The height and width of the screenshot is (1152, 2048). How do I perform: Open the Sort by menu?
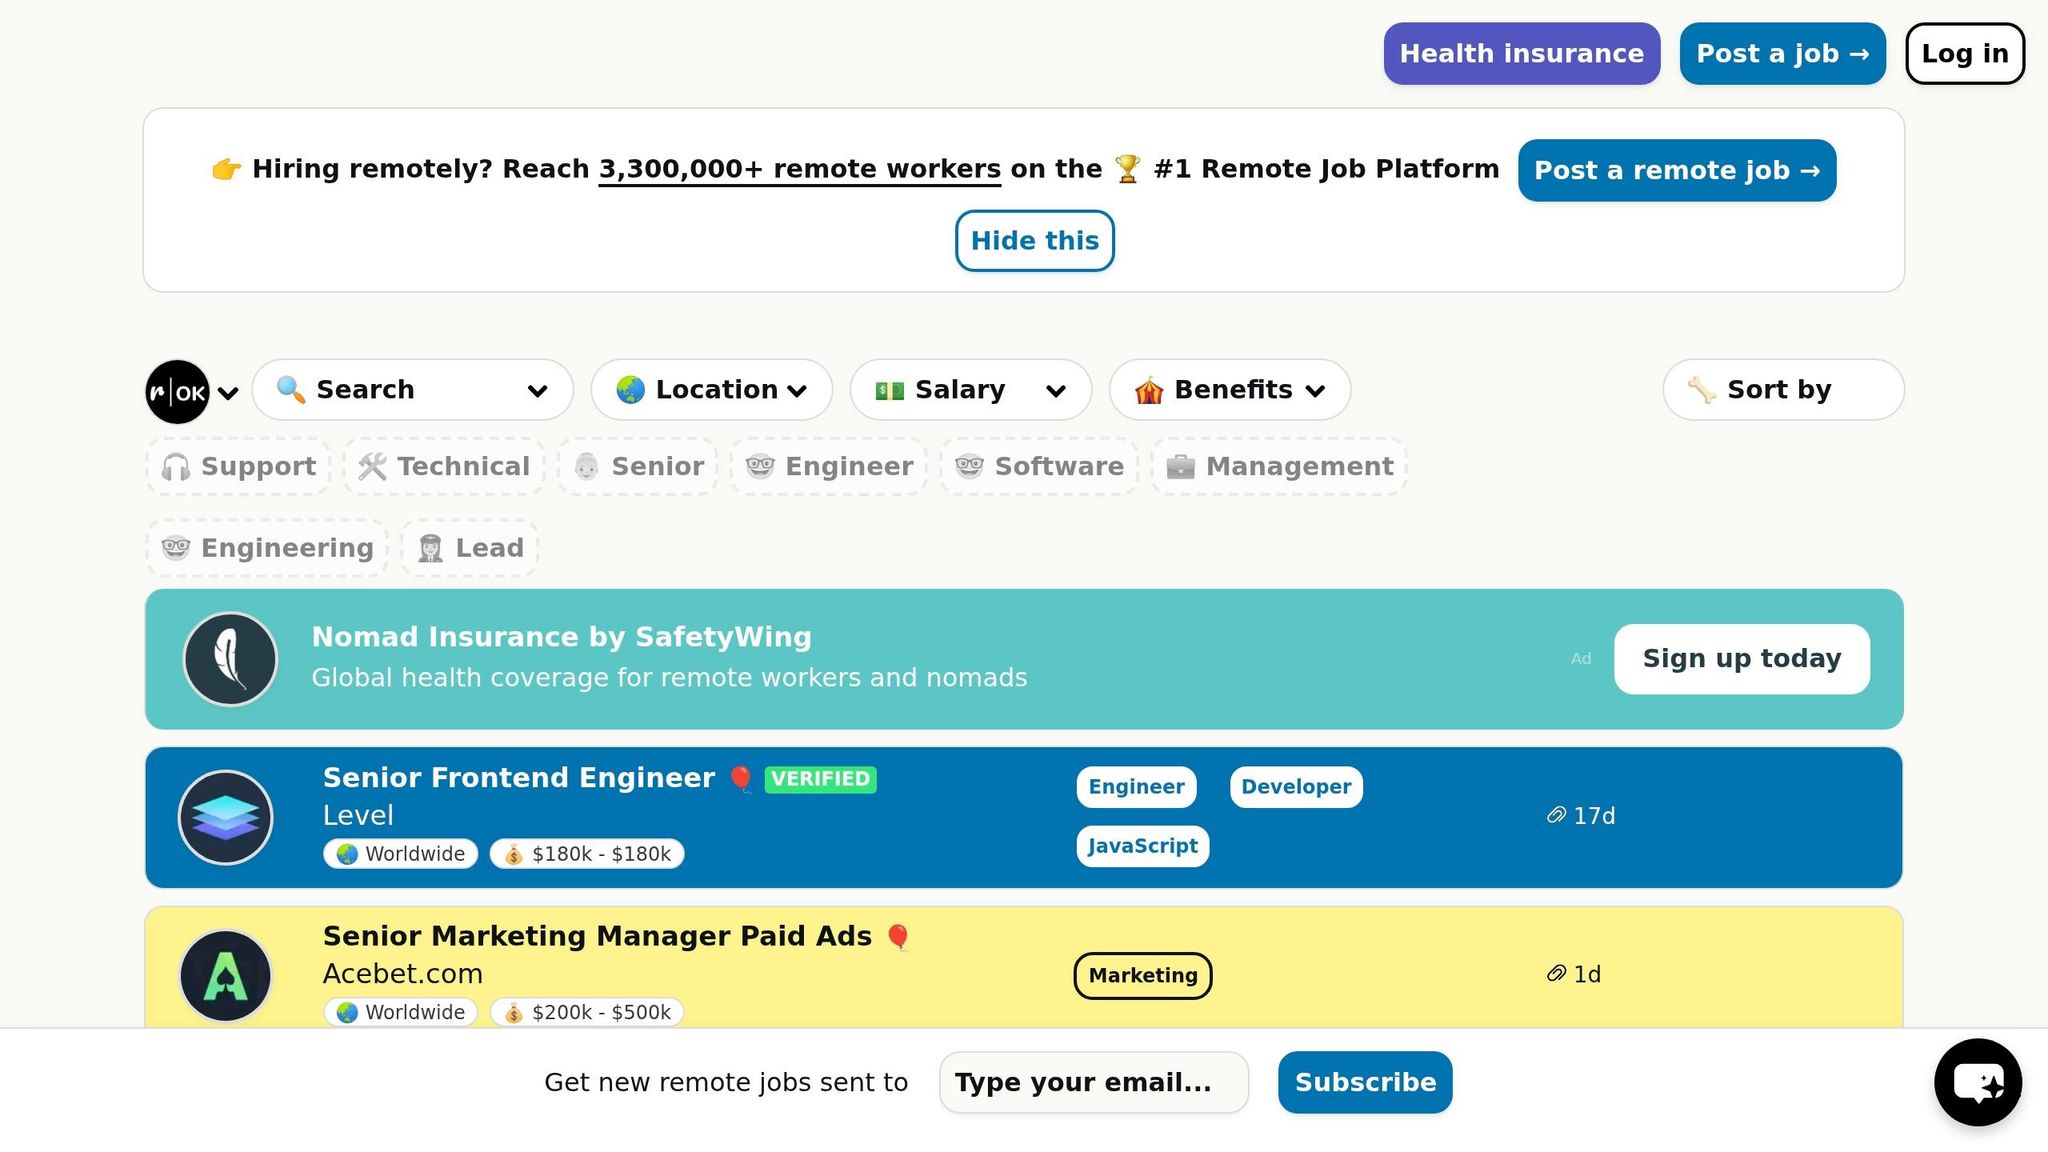pos(1782,390)
